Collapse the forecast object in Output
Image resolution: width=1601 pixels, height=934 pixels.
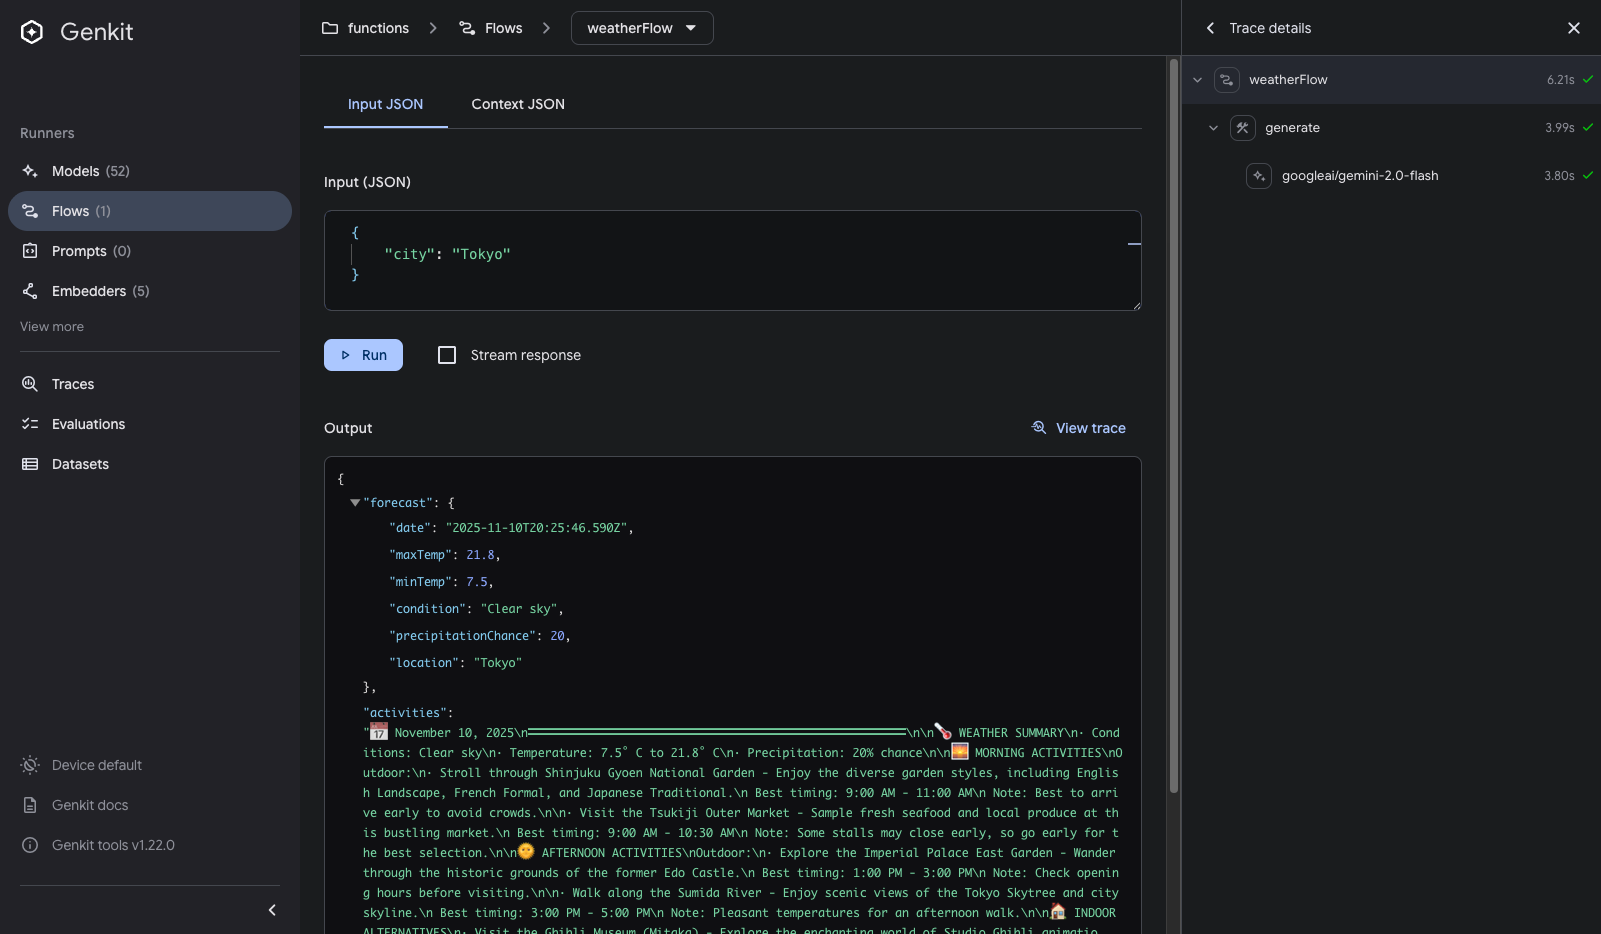[354, 502]
